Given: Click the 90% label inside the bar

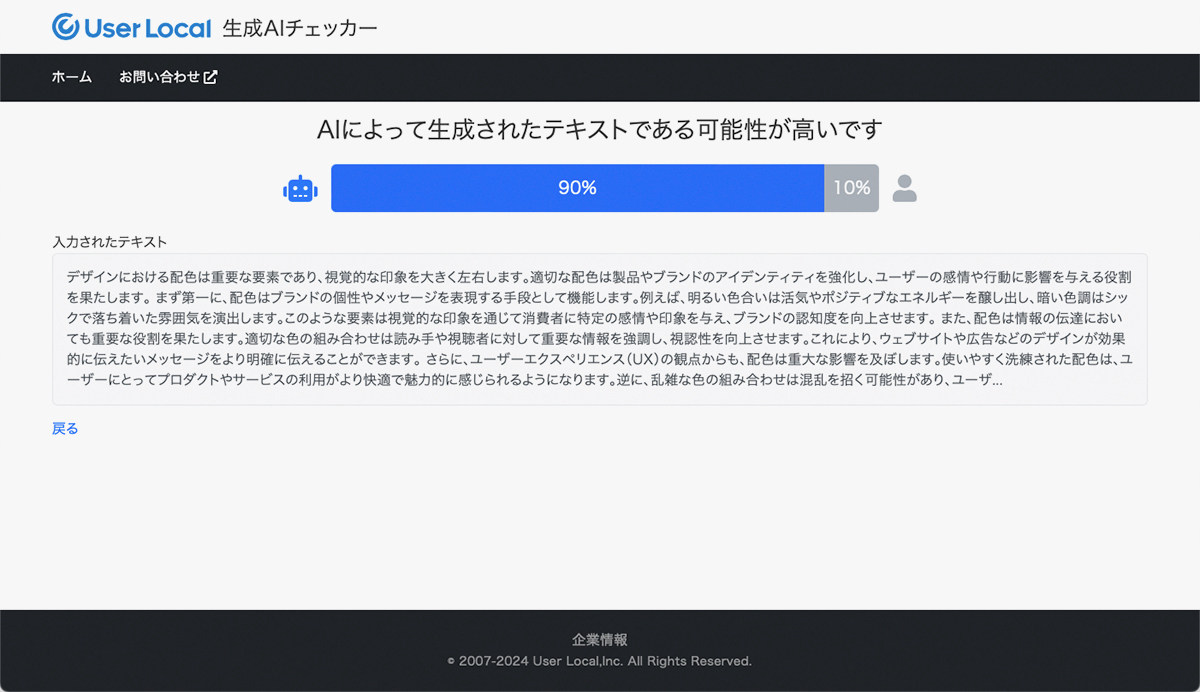Looking at the screenshot, I should [577, 188].
